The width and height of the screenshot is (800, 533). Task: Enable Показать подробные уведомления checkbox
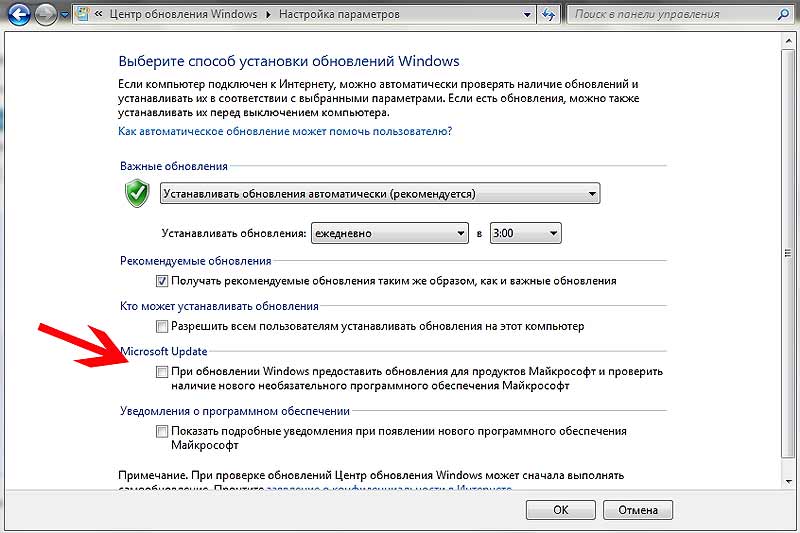(162, 432)
